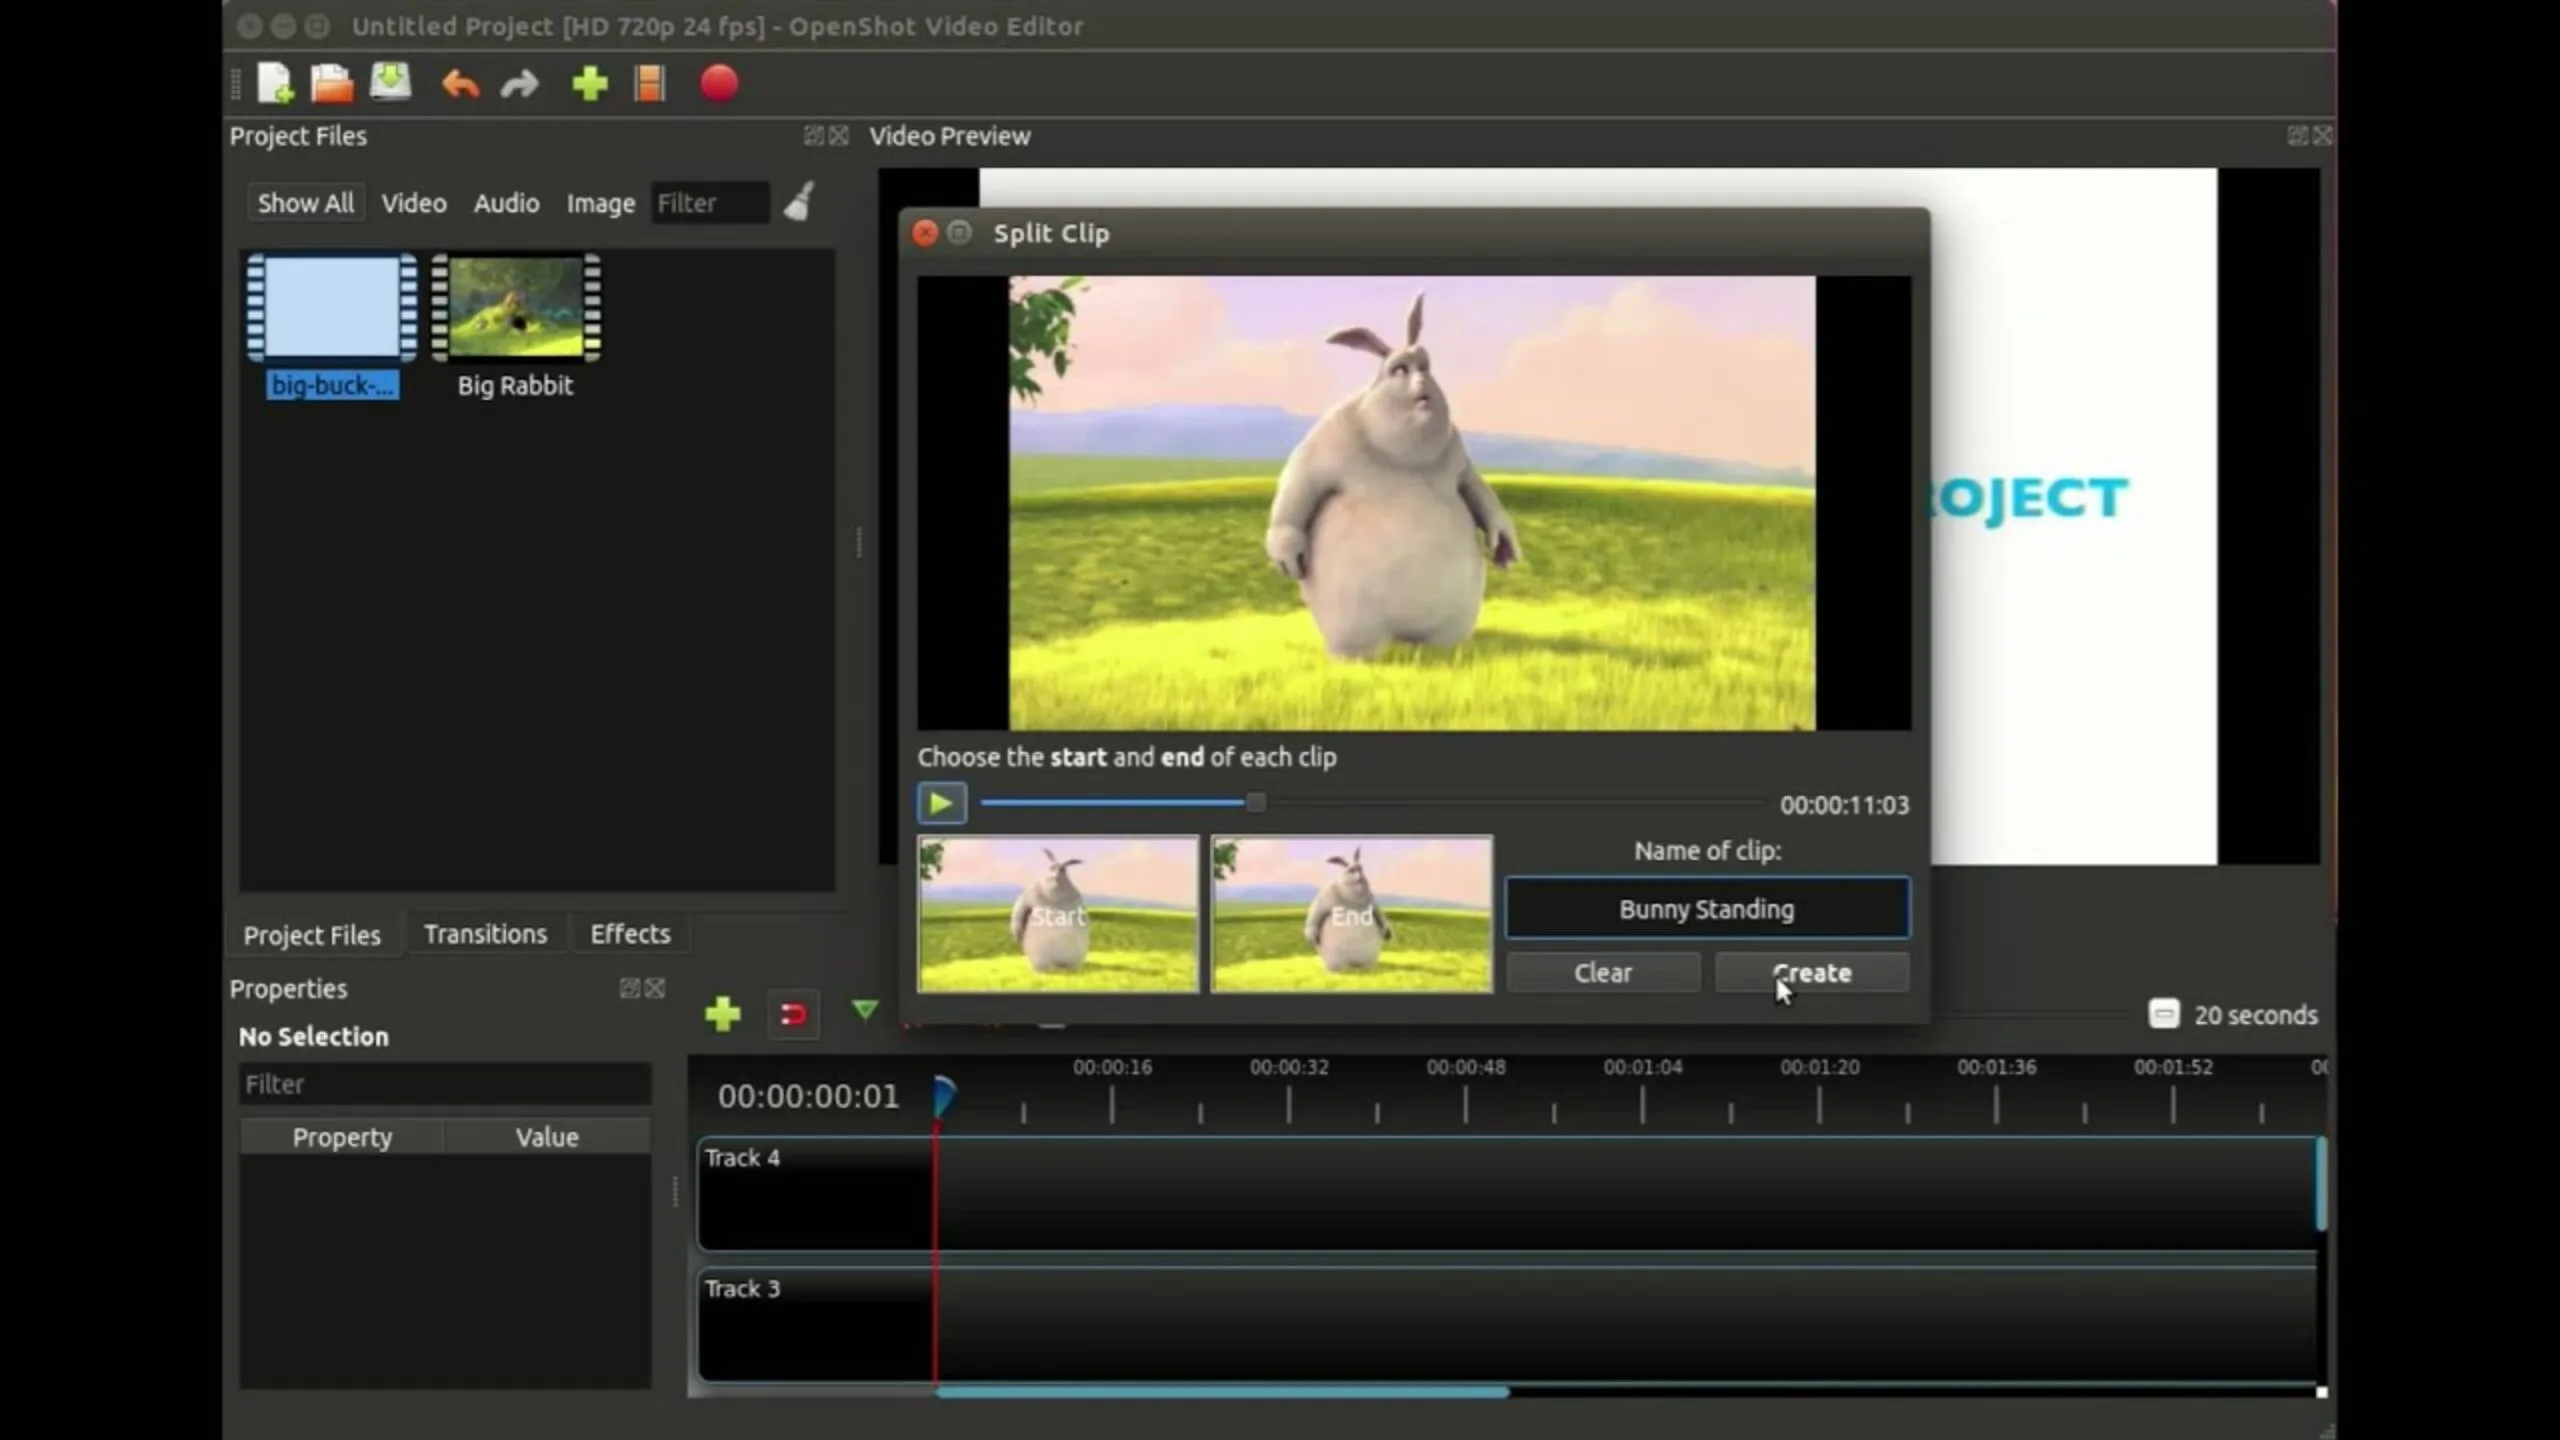
Task: Click the Clear button
Action: (1603, 972)
